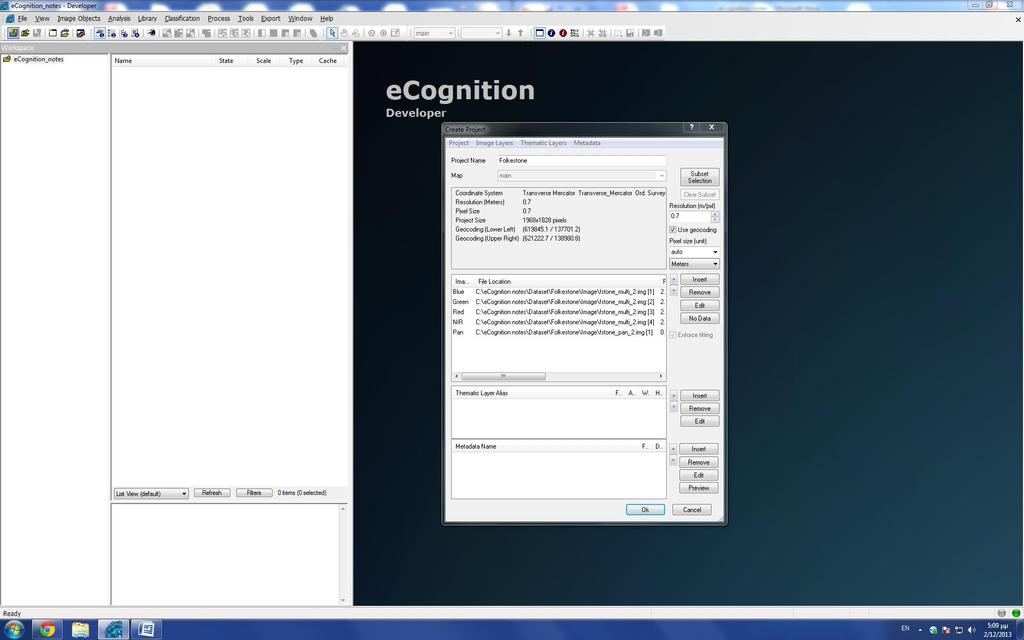This screenshot has width=1024, height=640.
Task: Click the down arrow next-level navigation icon
Action: click(509, 33)
